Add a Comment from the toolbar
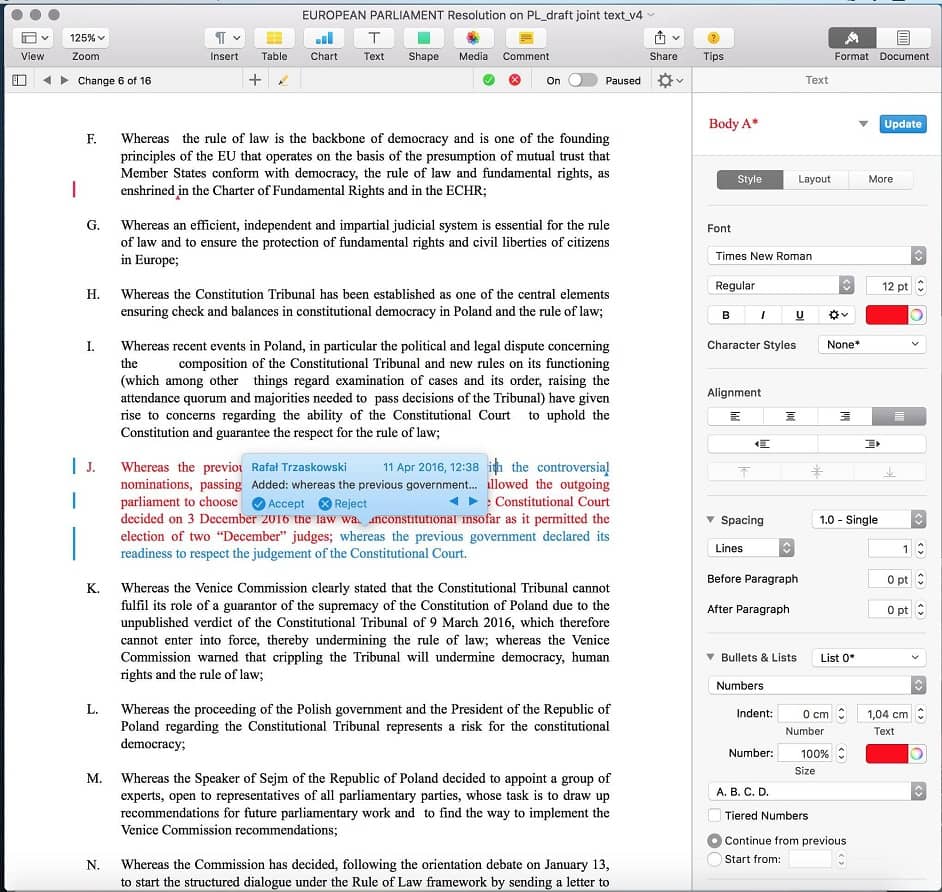 [x=526, y=38]
